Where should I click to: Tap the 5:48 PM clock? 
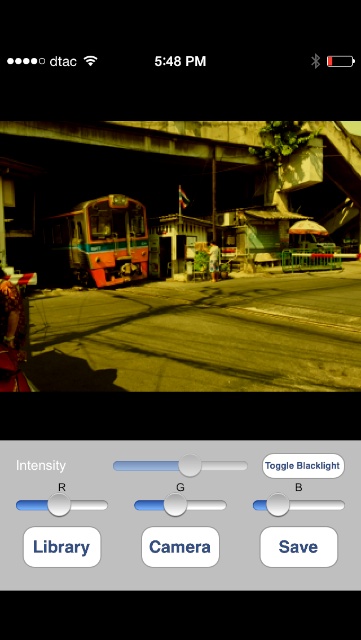point(180,61)
